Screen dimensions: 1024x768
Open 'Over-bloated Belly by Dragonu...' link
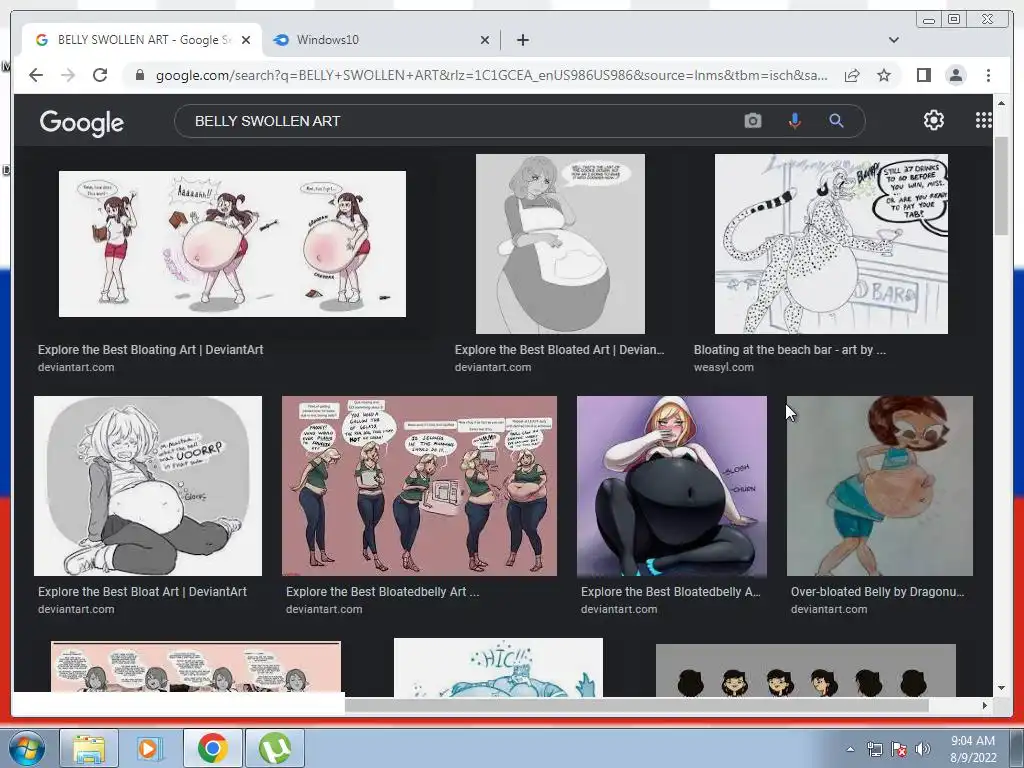tap(877, 592)
